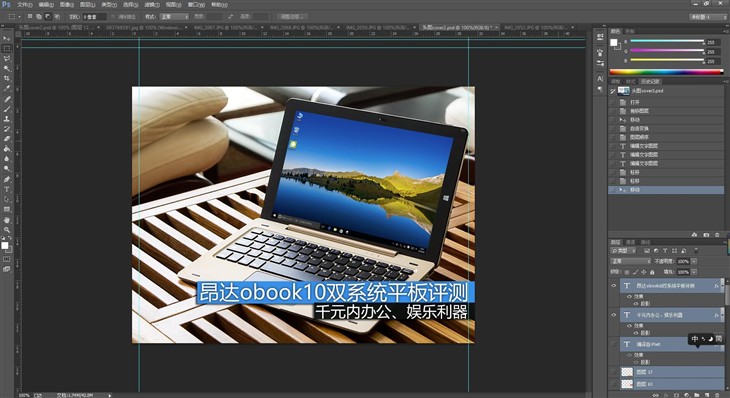Open the 滤镜 (Filter) menu
The image size is (730, 398).
pos(152,5)
